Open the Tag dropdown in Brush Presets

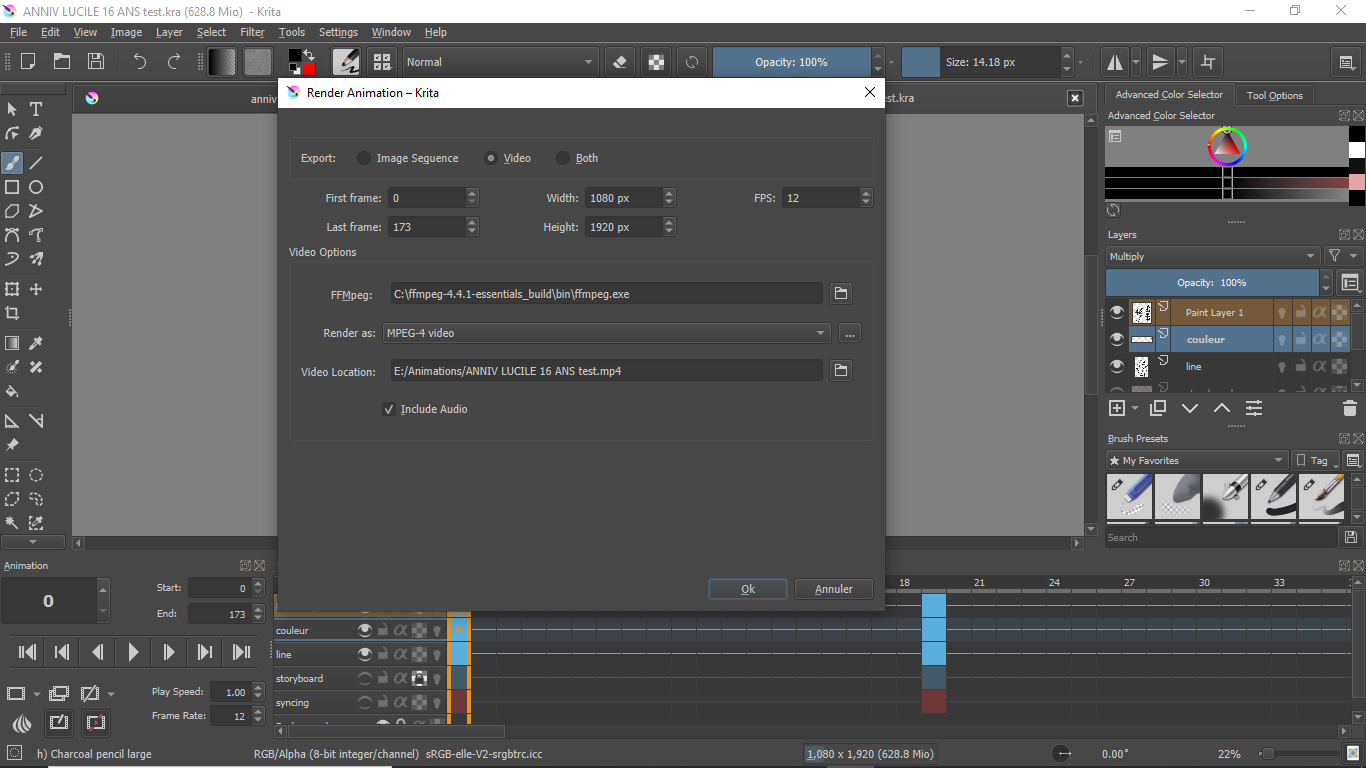click(x=1316, y=461)
